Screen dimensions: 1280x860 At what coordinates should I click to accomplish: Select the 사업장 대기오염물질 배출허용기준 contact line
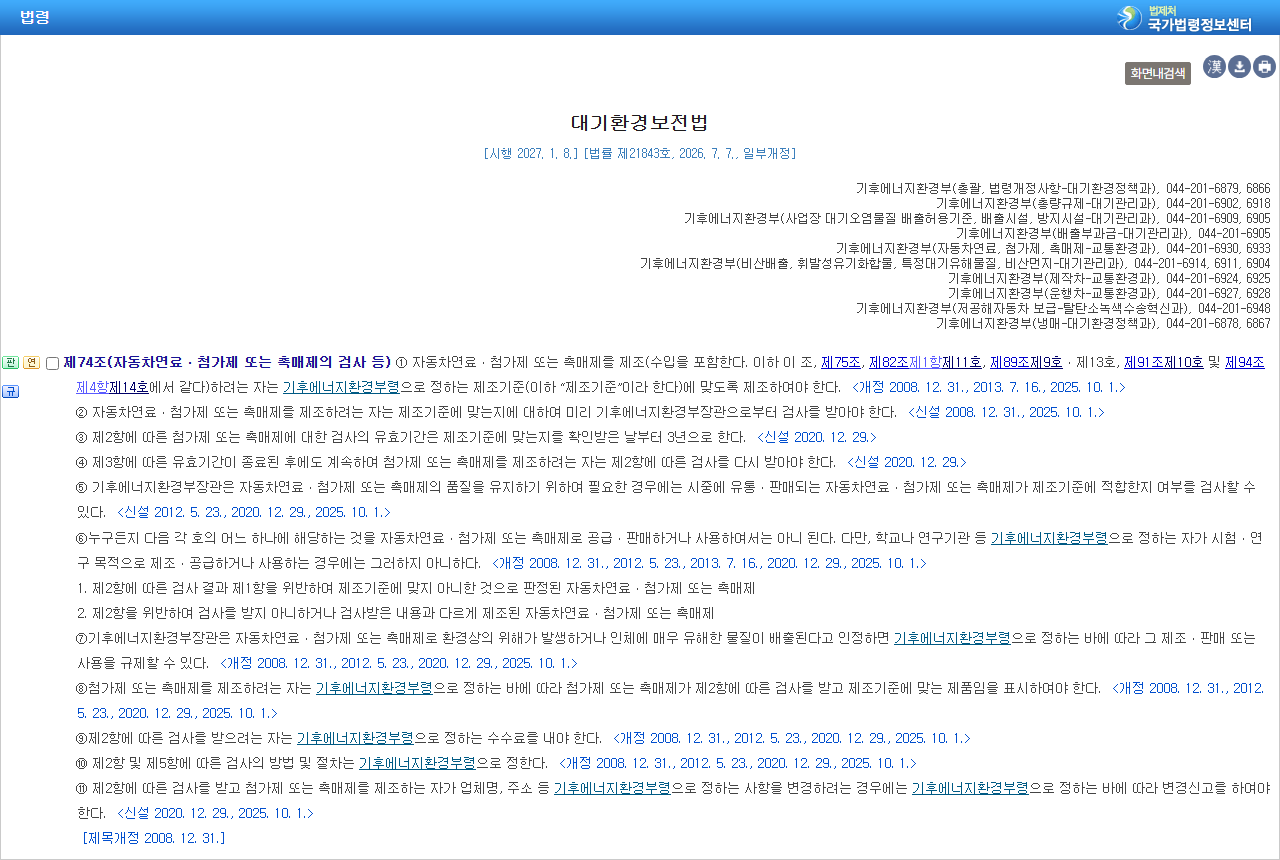(977, 218)
